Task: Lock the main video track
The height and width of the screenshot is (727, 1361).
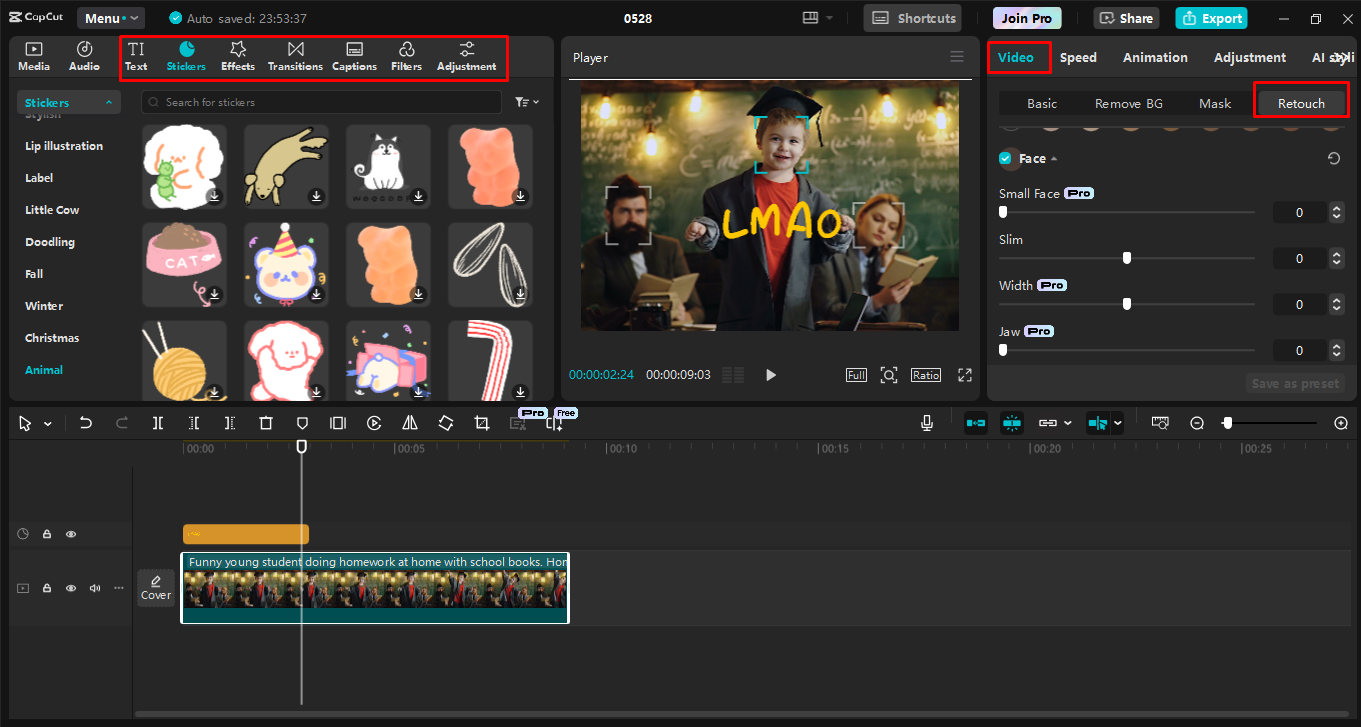Action: pos(47,588)
